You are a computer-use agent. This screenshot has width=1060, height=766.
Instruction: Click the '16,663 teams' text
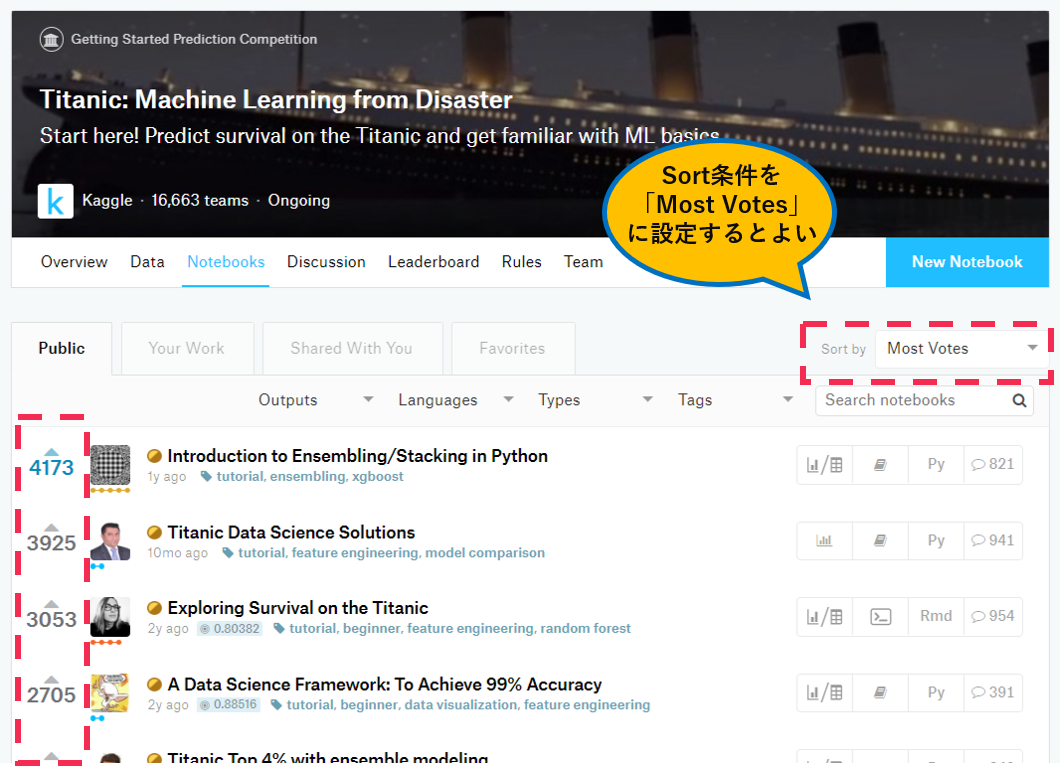coord(199,201)
